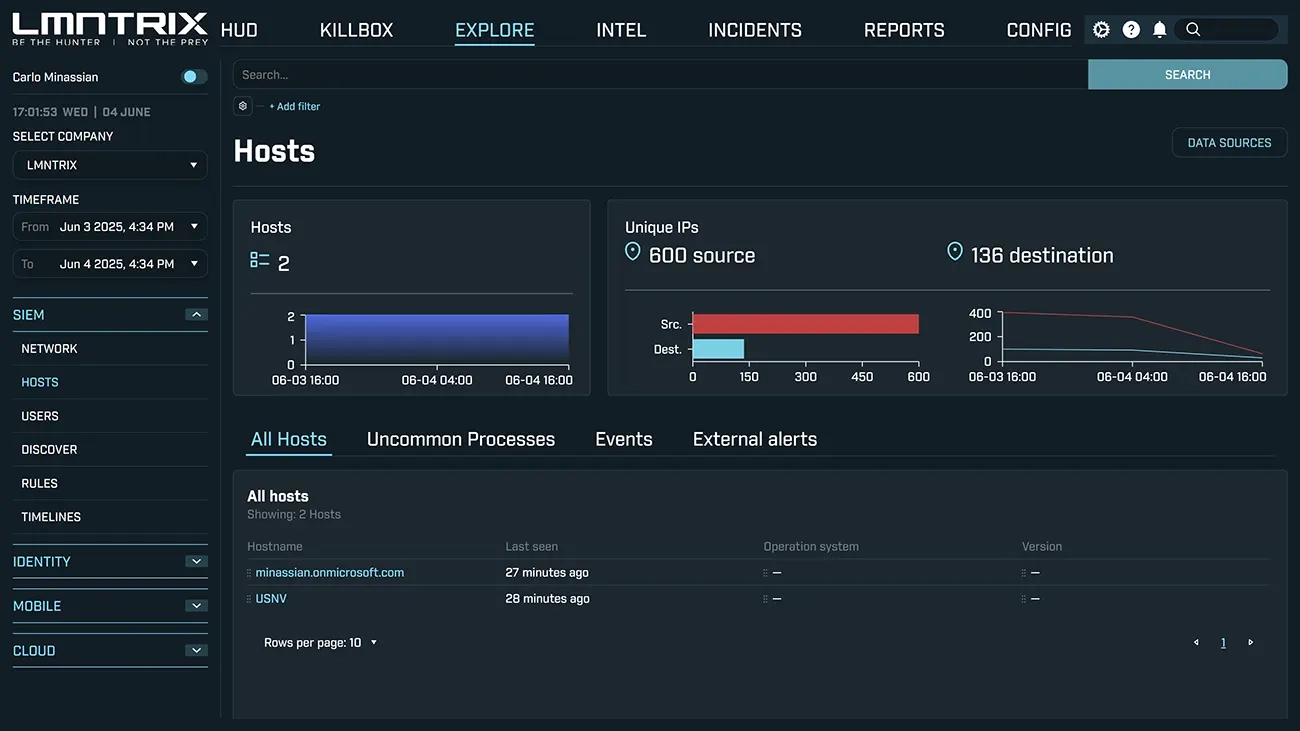
Task: Click the Last seen column header
Action: click(x=532, y=547)
